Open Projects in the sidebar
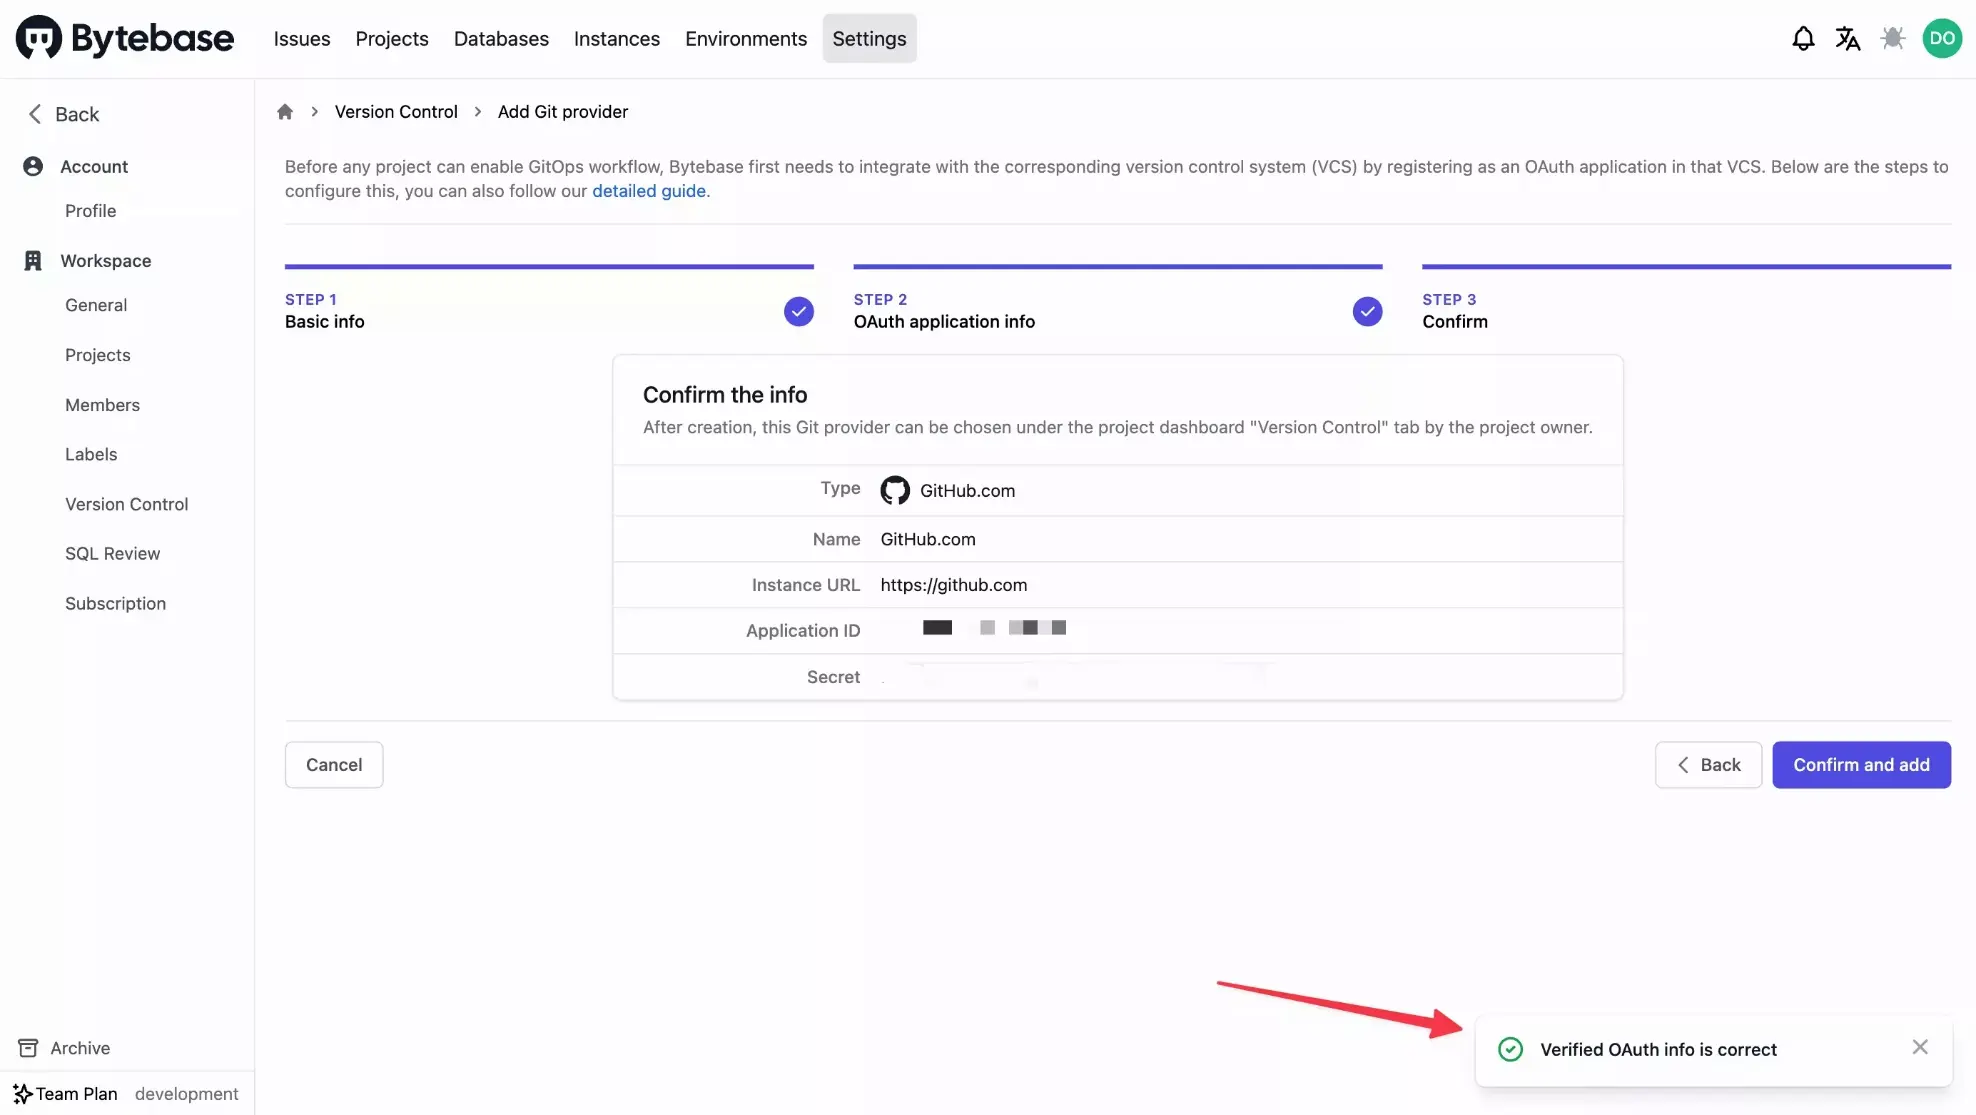This screenshot has width=1976, height=1115. (98, 355)
